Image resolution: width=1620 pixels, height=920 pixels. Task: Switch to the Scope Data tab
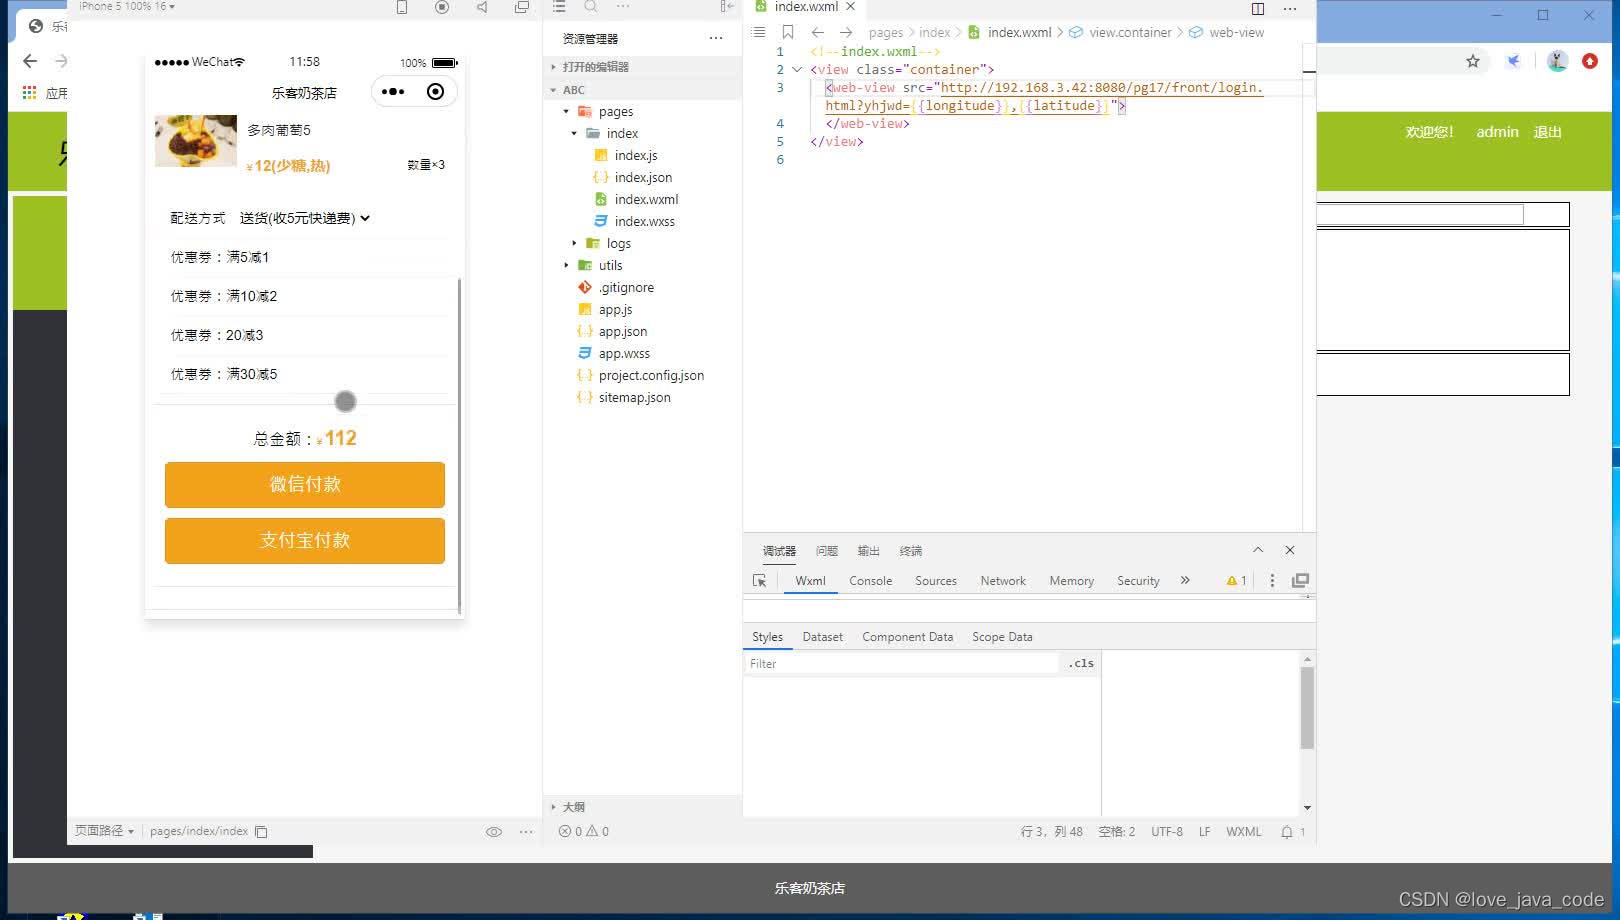pos(1002,637)
